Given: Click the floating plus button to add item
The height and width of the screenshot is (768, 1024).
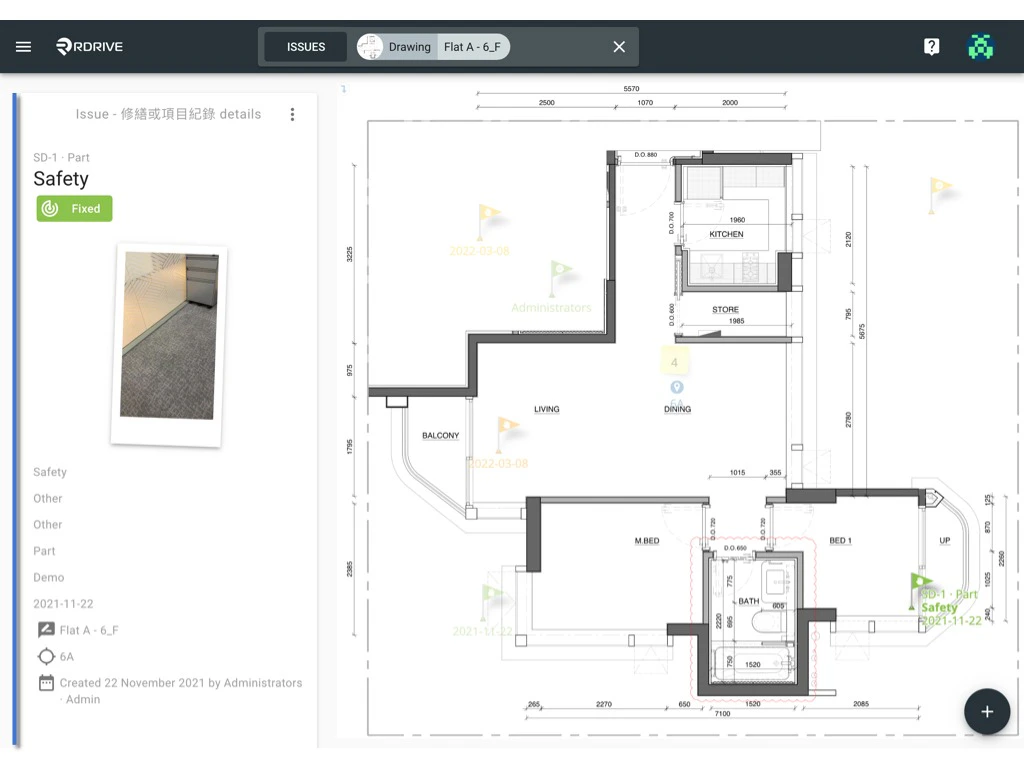Looking at the screenshot, I should tap(986, 711).
